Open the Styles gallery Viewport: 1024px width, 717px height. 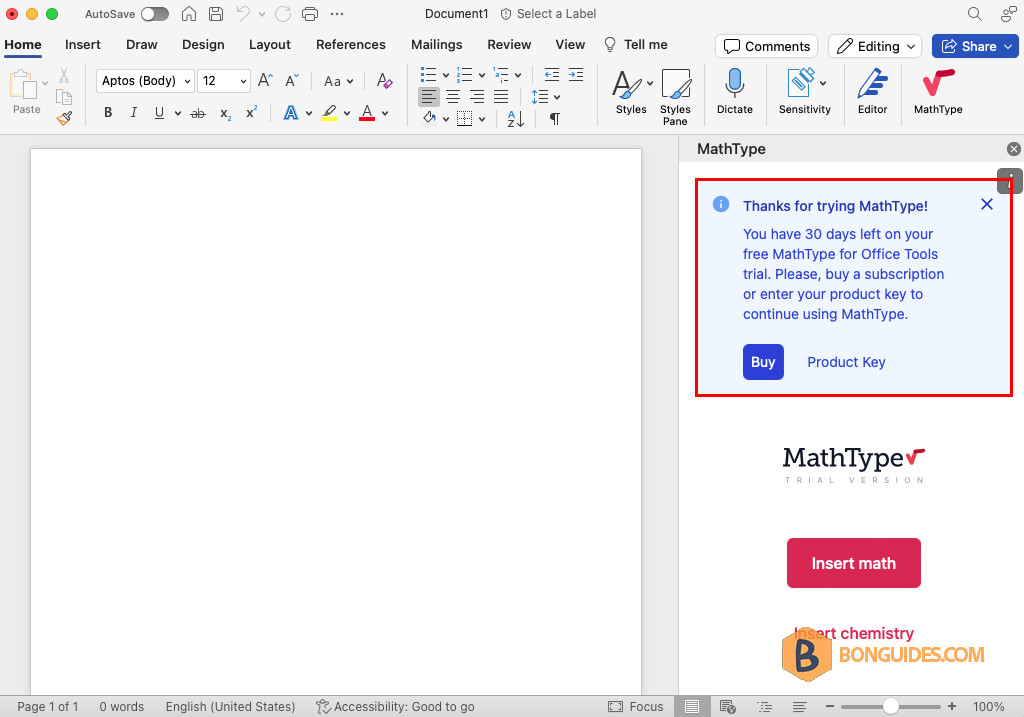(631, 92)
